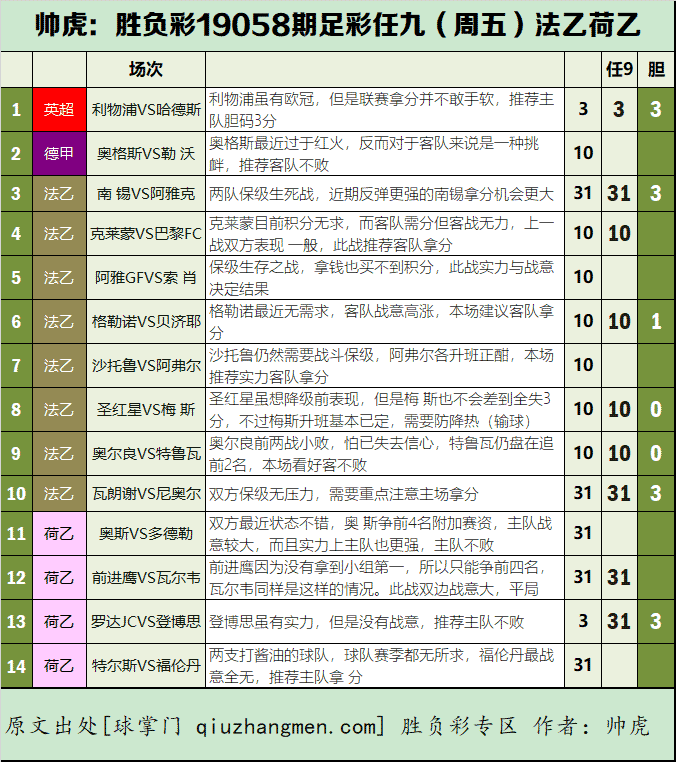
Task: Click the qiuzhangmen.com source text
Action: coord(286,727)
